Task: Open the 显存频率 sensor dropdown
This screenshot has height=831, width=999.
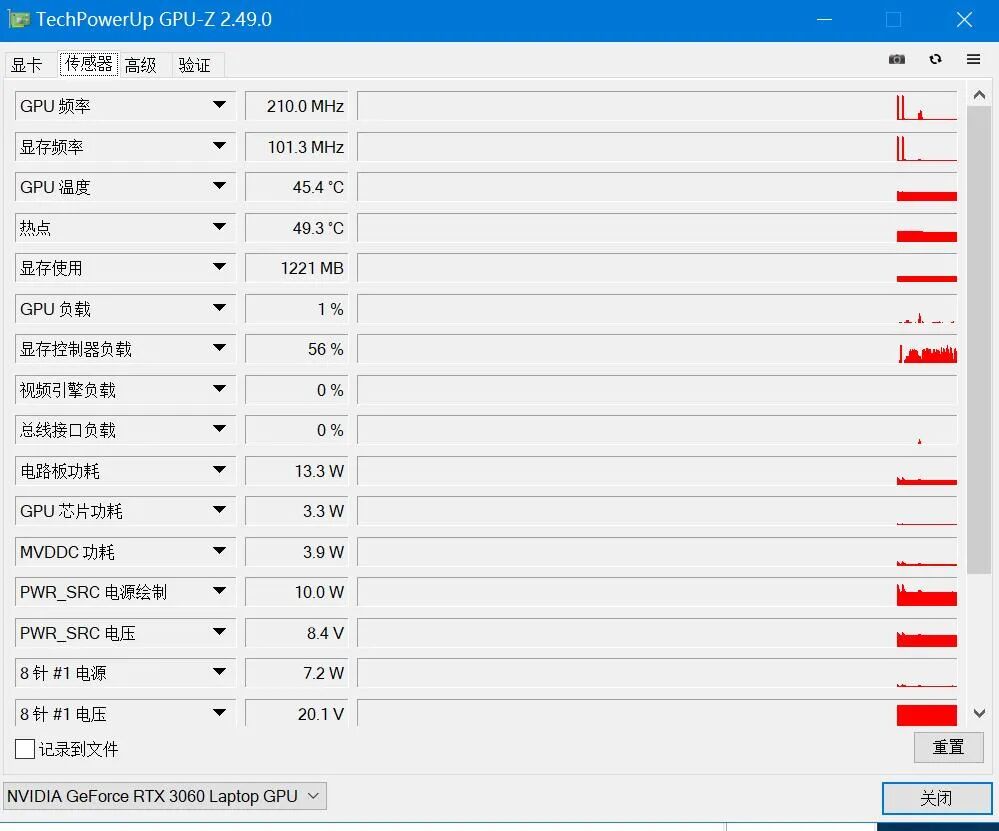Action: click(219, 146)
